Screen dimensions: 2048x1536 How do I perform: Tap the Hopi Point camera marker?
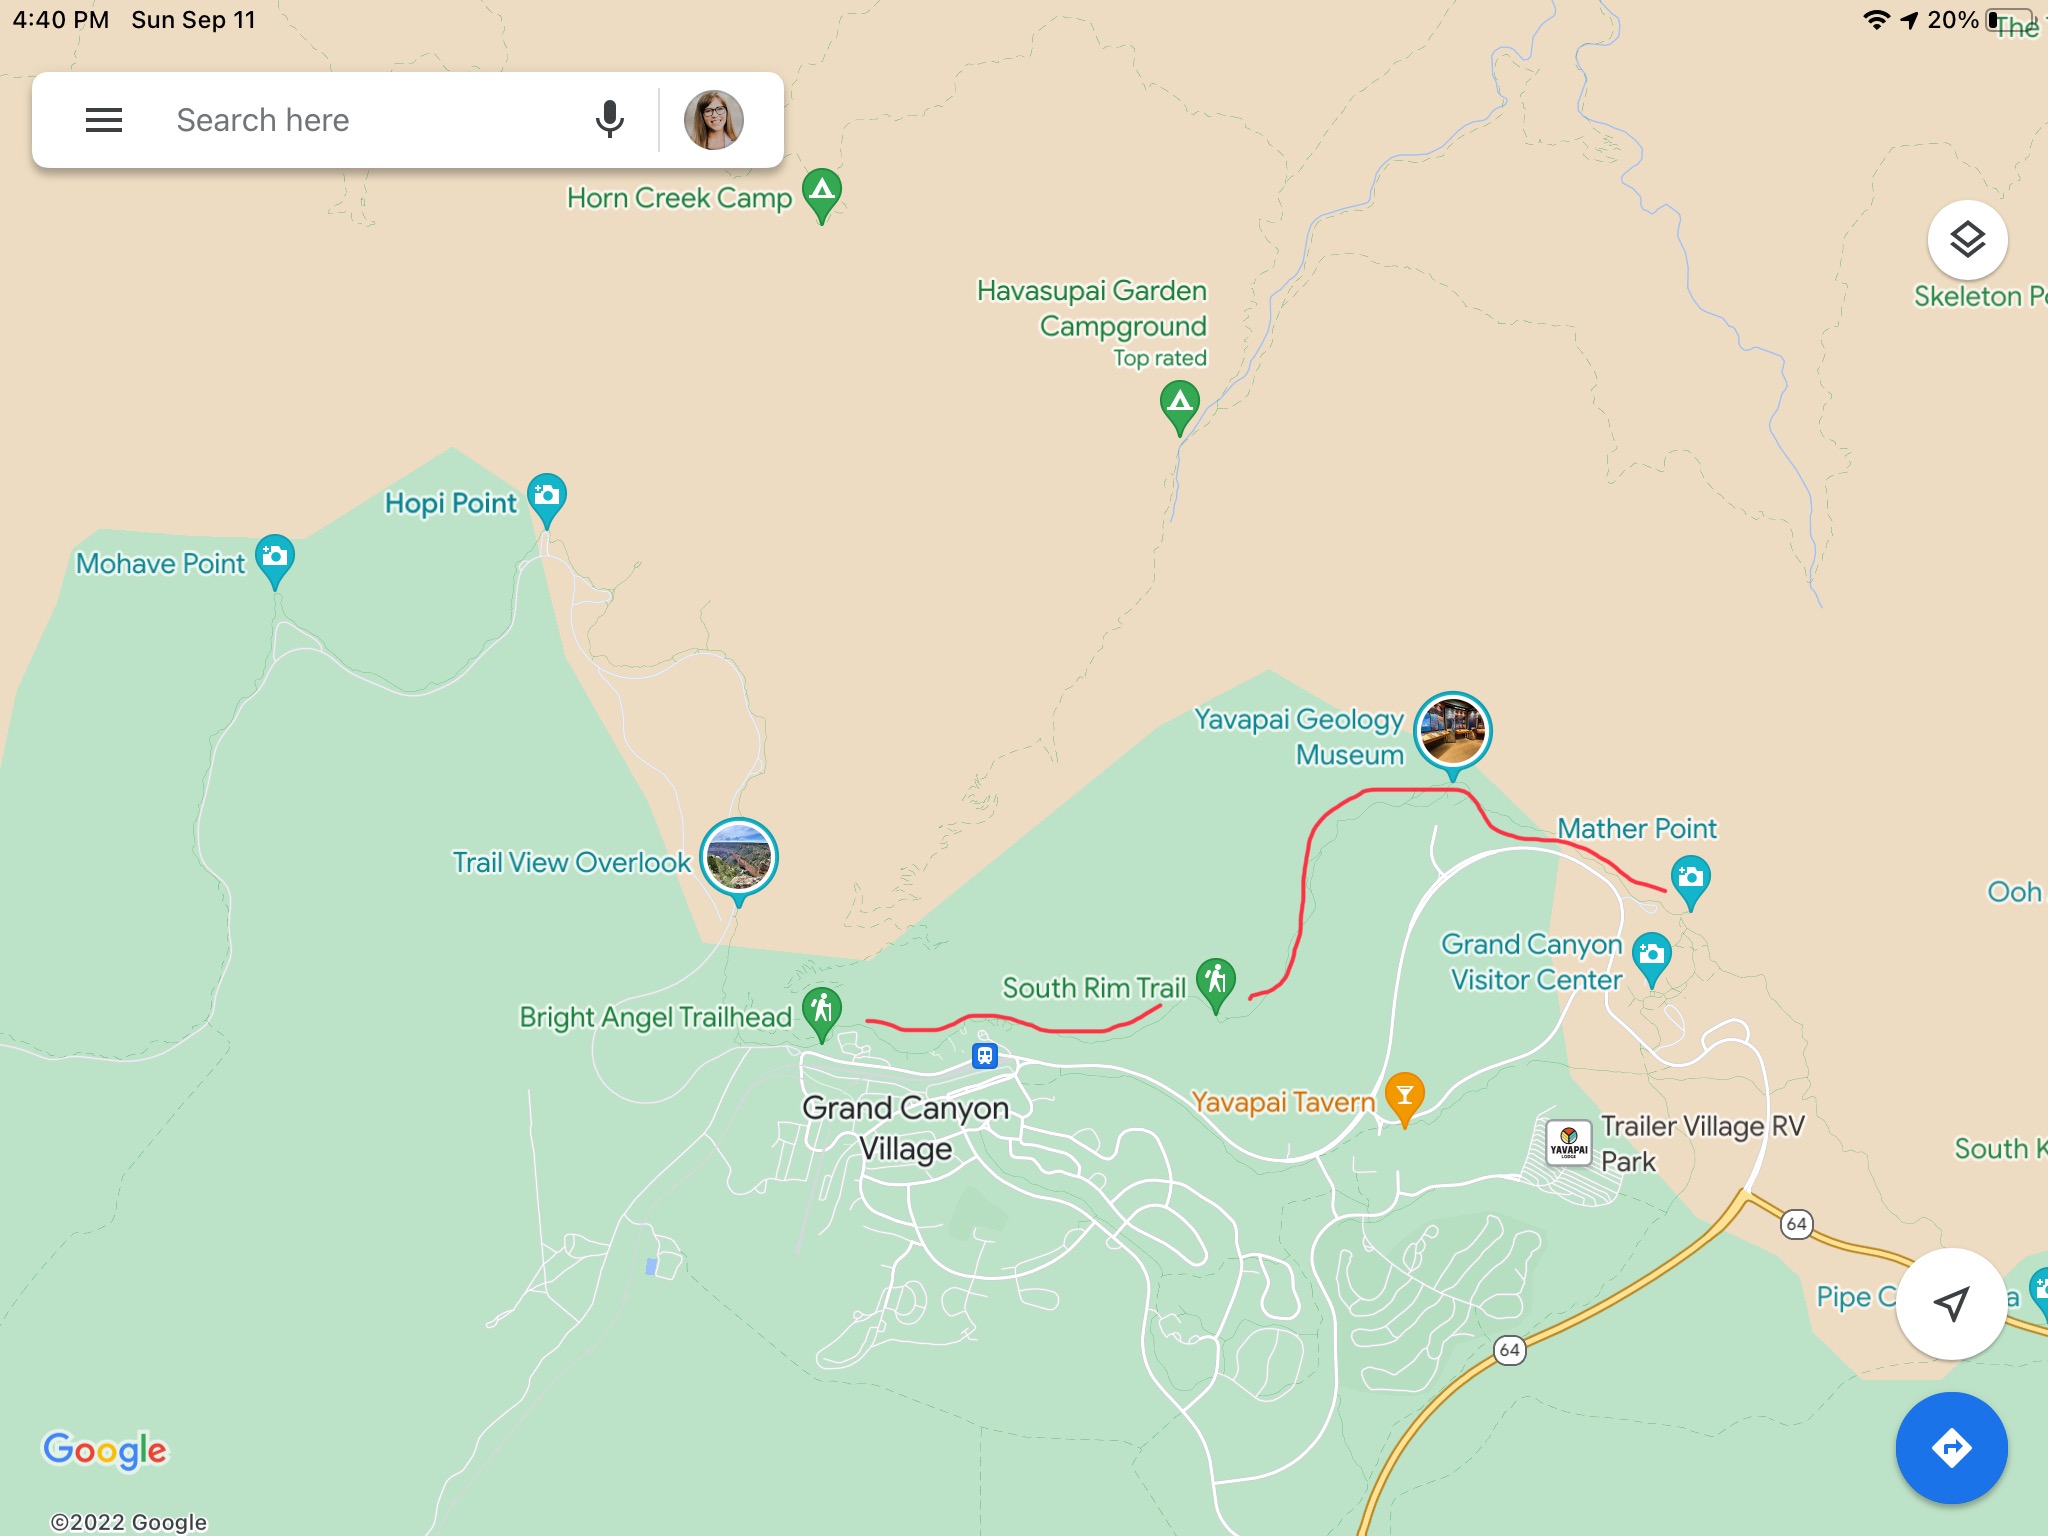pyautogui.click(x=547, y=499)
